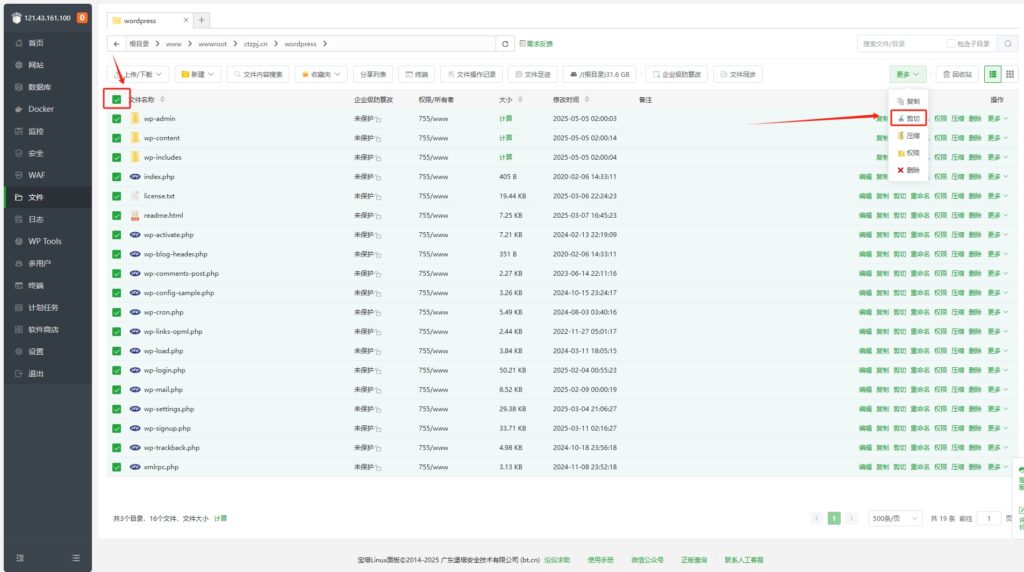
Task: Open the WAF icon in sidebar
Action: click(19, 175)
